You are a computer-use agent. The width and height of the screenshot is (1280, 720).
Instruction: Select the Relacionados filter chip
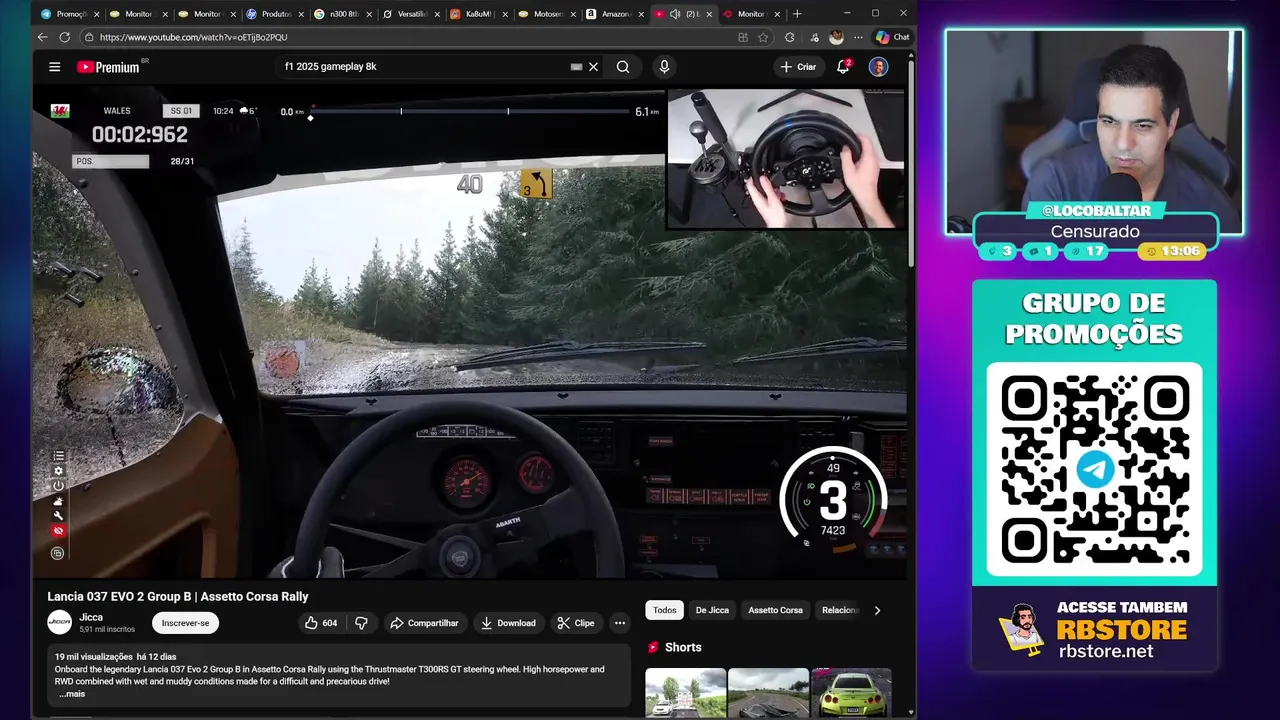click(840, 610)
